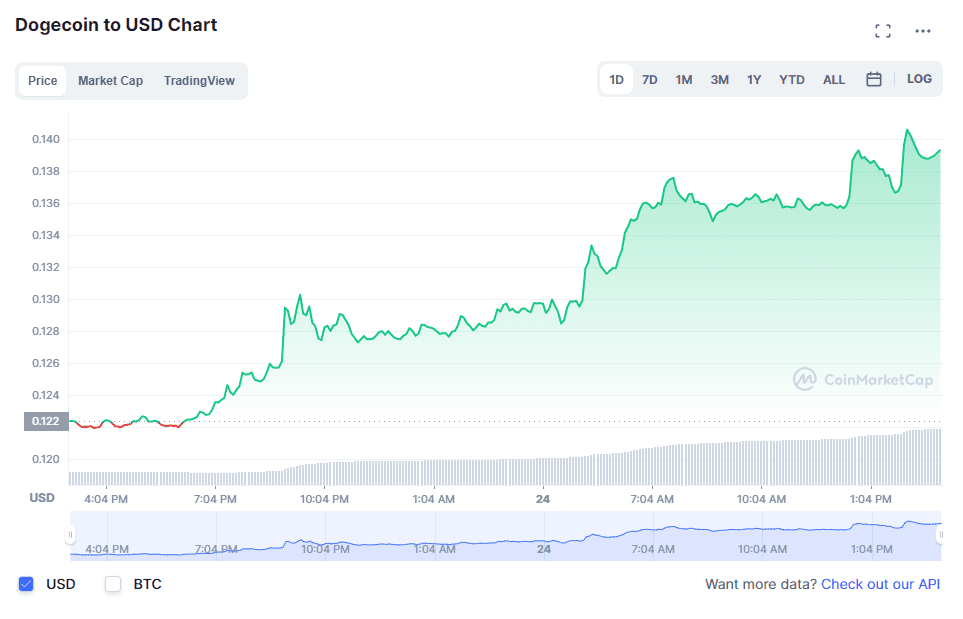Open the TradingView tab
Viewport: 963px width, 619px height.
[x=199, y=81]
